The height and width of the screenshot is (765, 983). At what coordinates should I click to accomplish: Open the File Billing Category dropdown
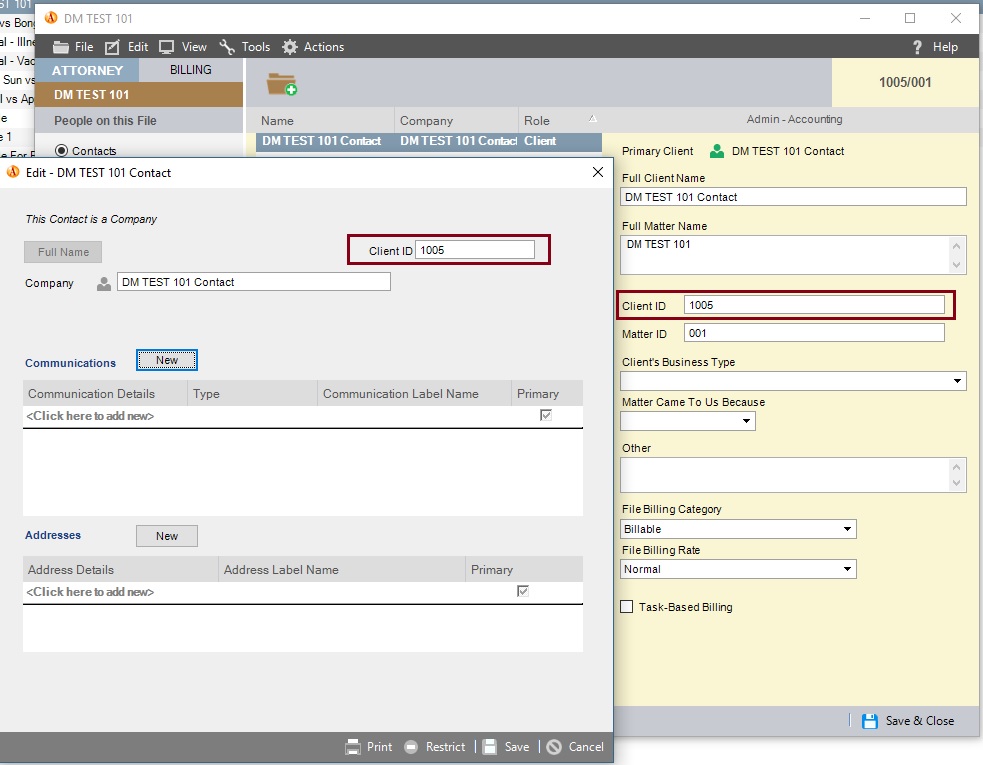(848, 529)
